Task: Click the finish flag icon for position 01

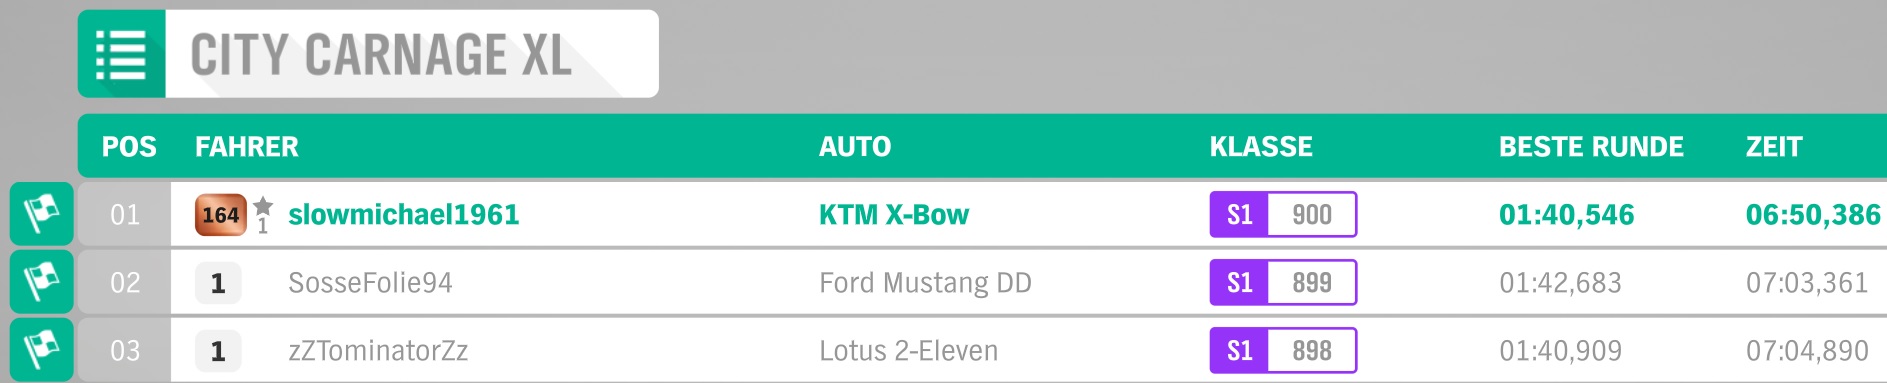Action: 41,214
